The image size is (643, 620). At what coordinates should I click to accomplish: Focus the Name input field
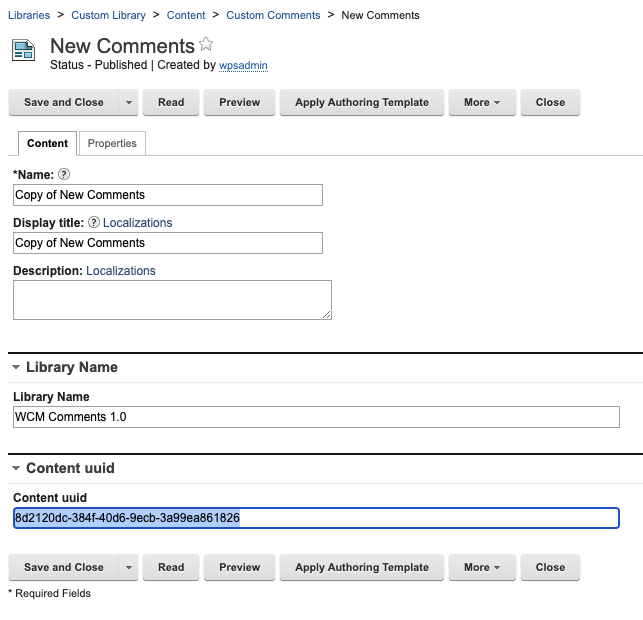(x=168, y=195)
